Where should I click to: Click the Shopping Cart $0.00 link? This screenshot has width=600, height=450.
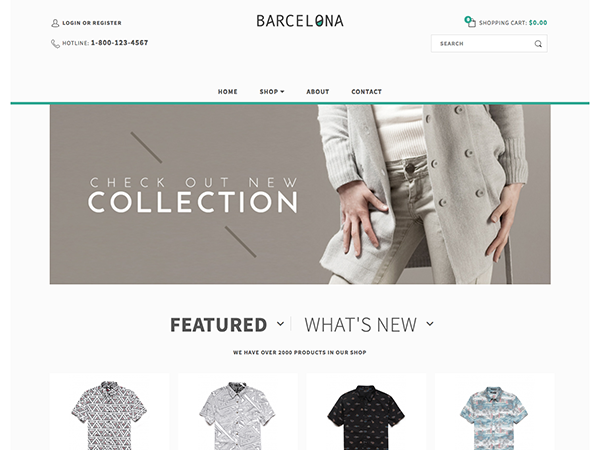(x=513, y=23)
